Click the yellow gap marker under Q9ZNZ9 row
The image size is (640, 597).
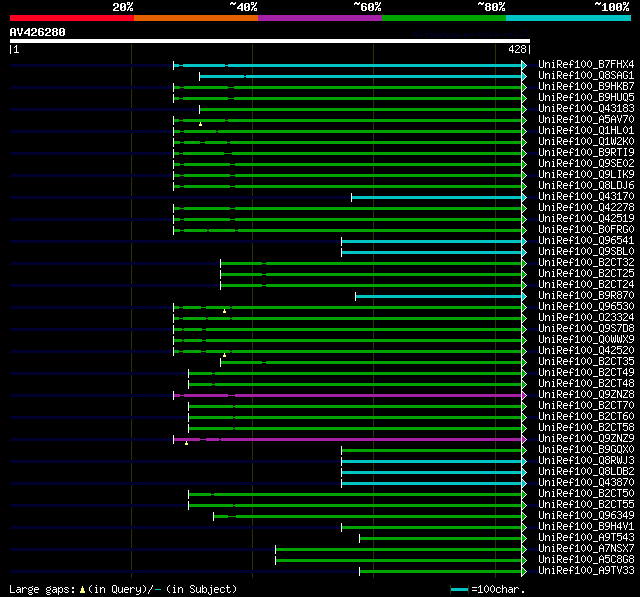(x=187, y=443)
